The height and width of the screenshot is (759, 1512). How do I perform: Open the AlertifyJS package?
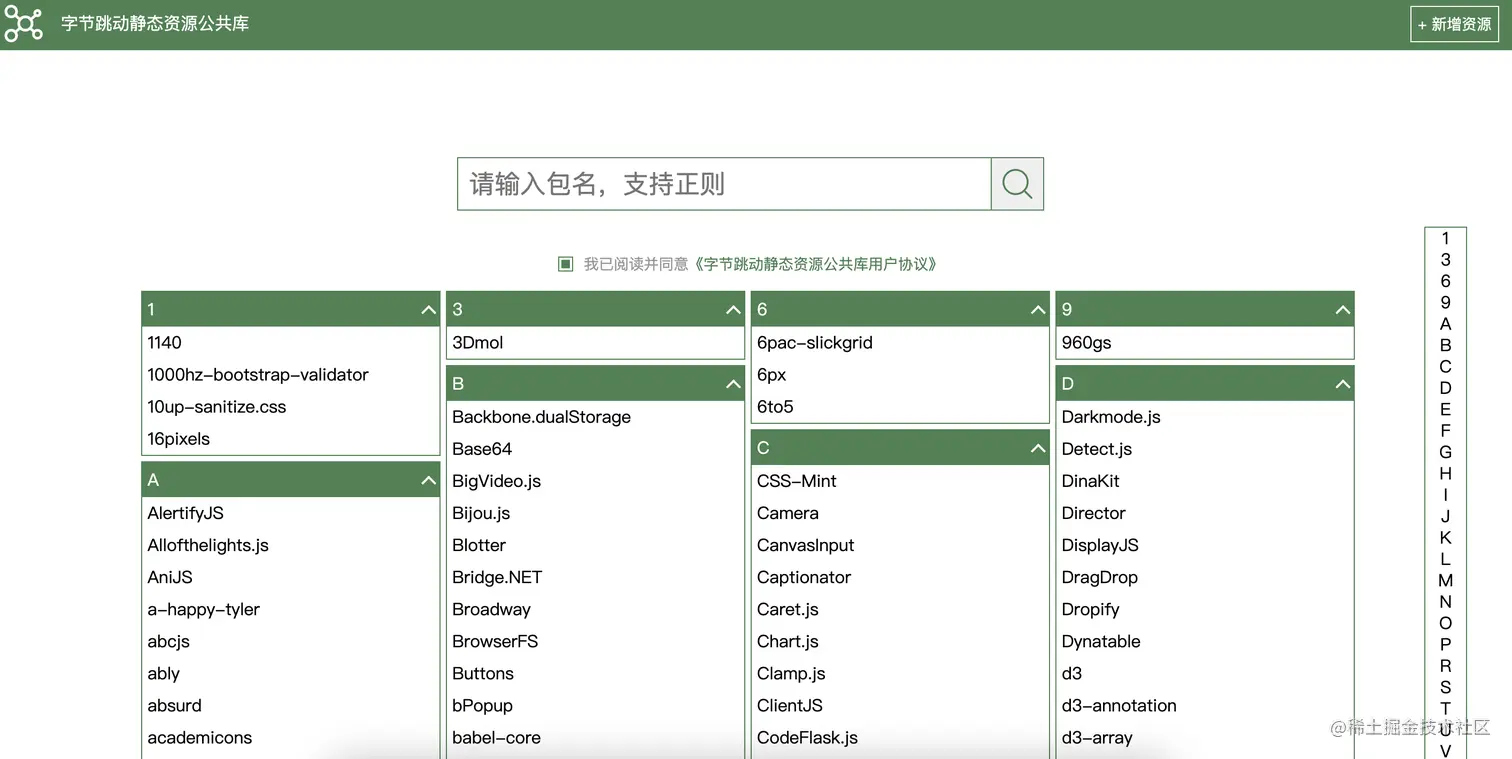(186, 513)
